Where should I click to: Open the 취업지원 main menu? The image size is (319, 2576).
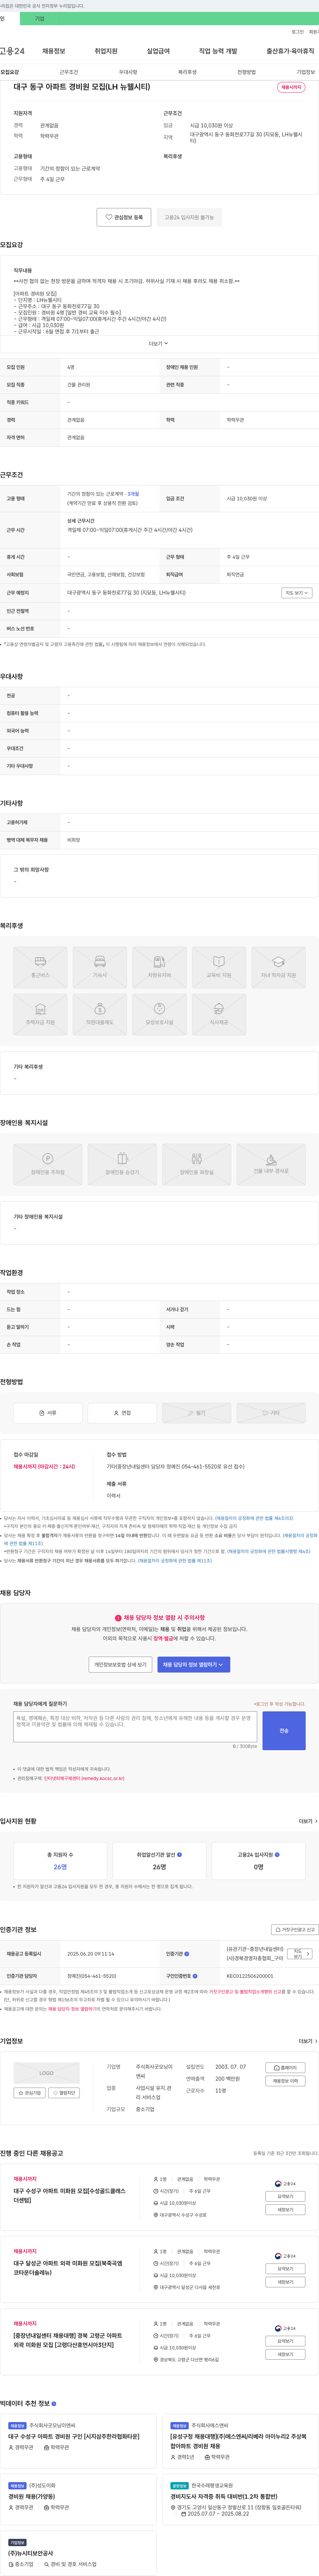(106, 51)
